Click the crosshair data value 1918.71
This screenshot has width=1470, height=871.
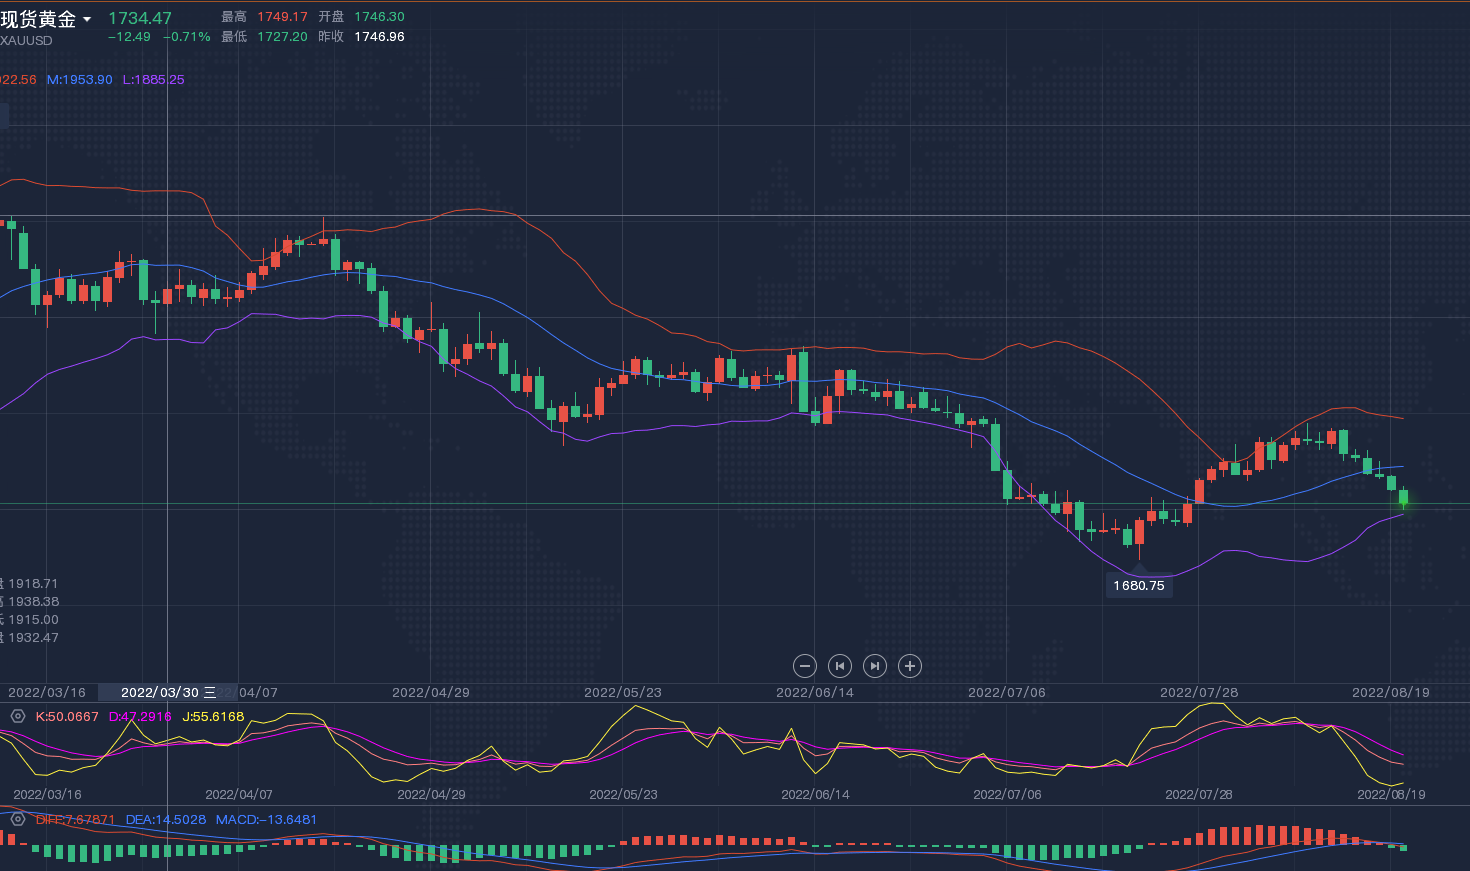point(33,584)
